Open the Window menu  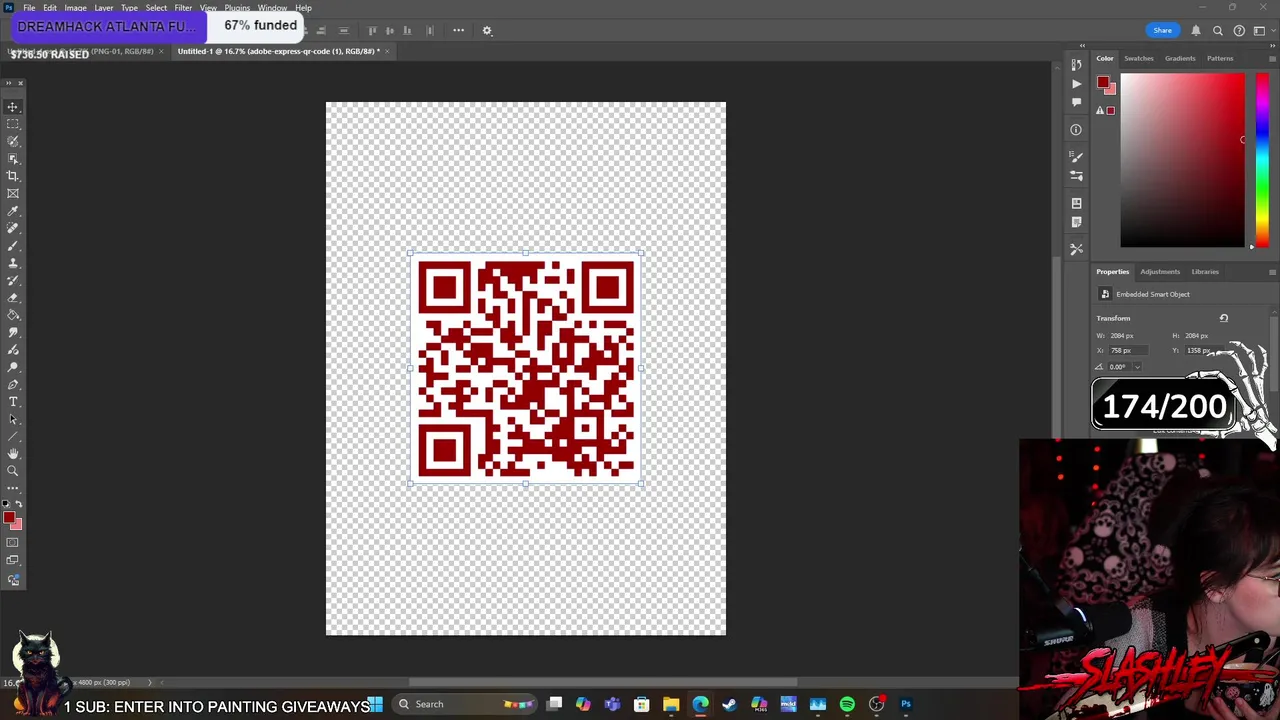coord(272,8)
